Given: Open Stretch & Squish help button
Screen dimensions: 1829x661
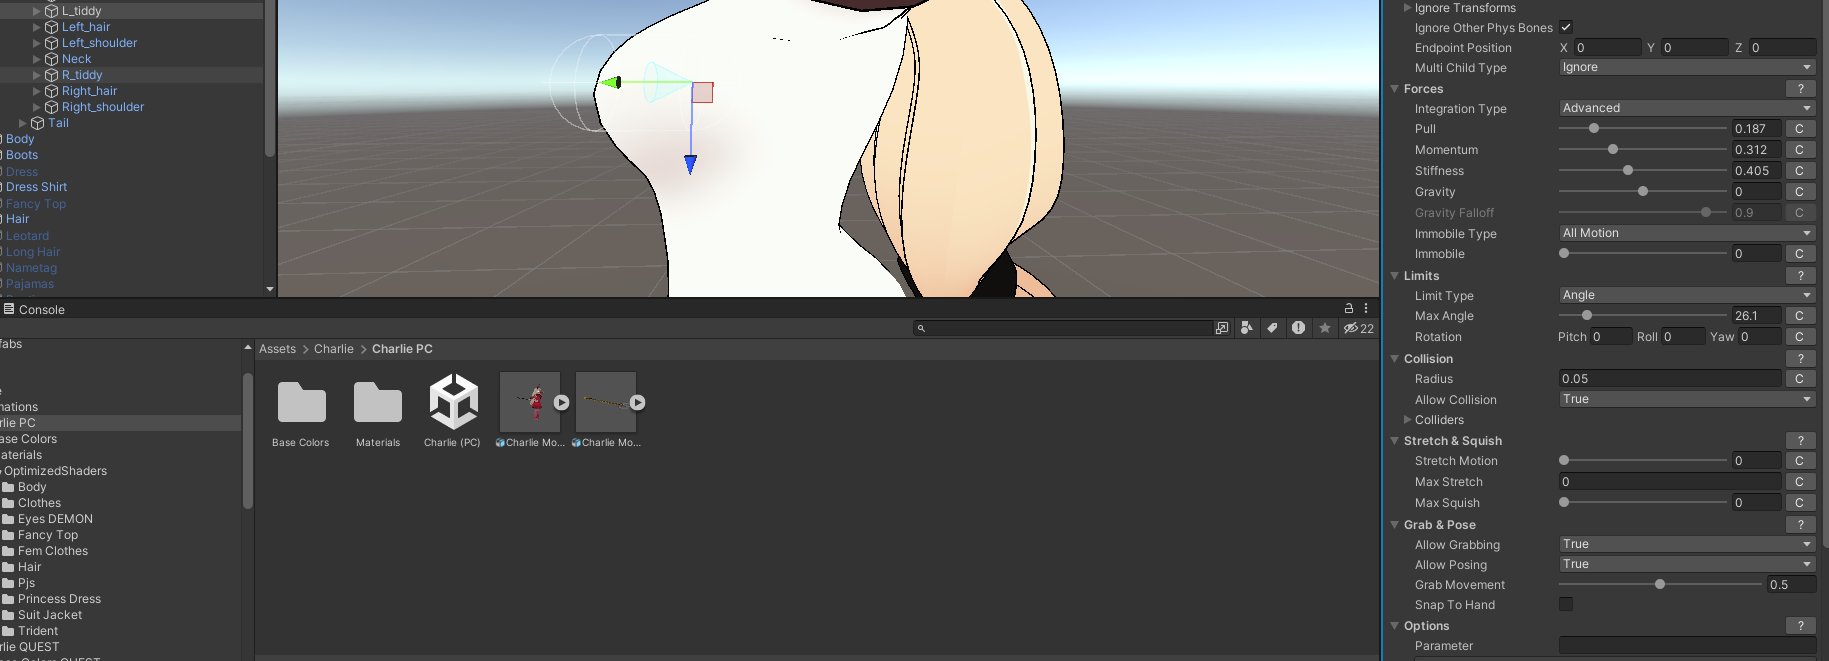Looking at the screenshot, I should (x=1800, y=441).
